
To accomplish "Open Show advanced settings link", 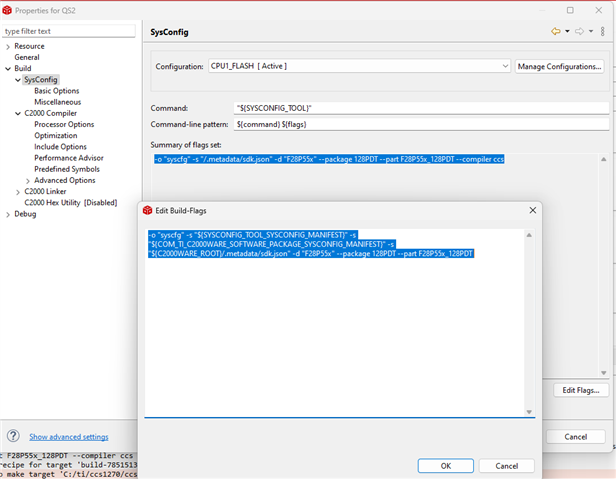I will pos(69,437).
